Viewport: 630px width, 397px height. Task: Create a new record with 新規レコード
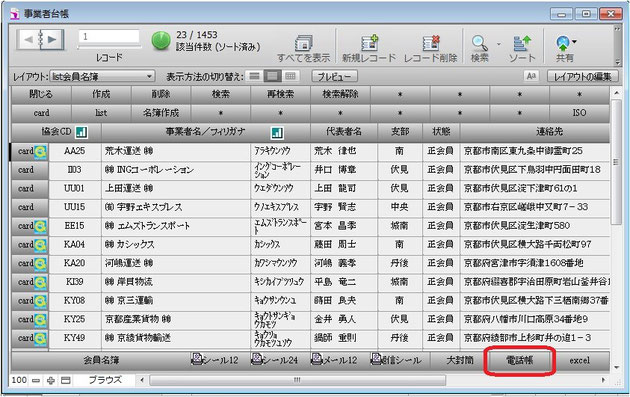(x=369, y=43)
